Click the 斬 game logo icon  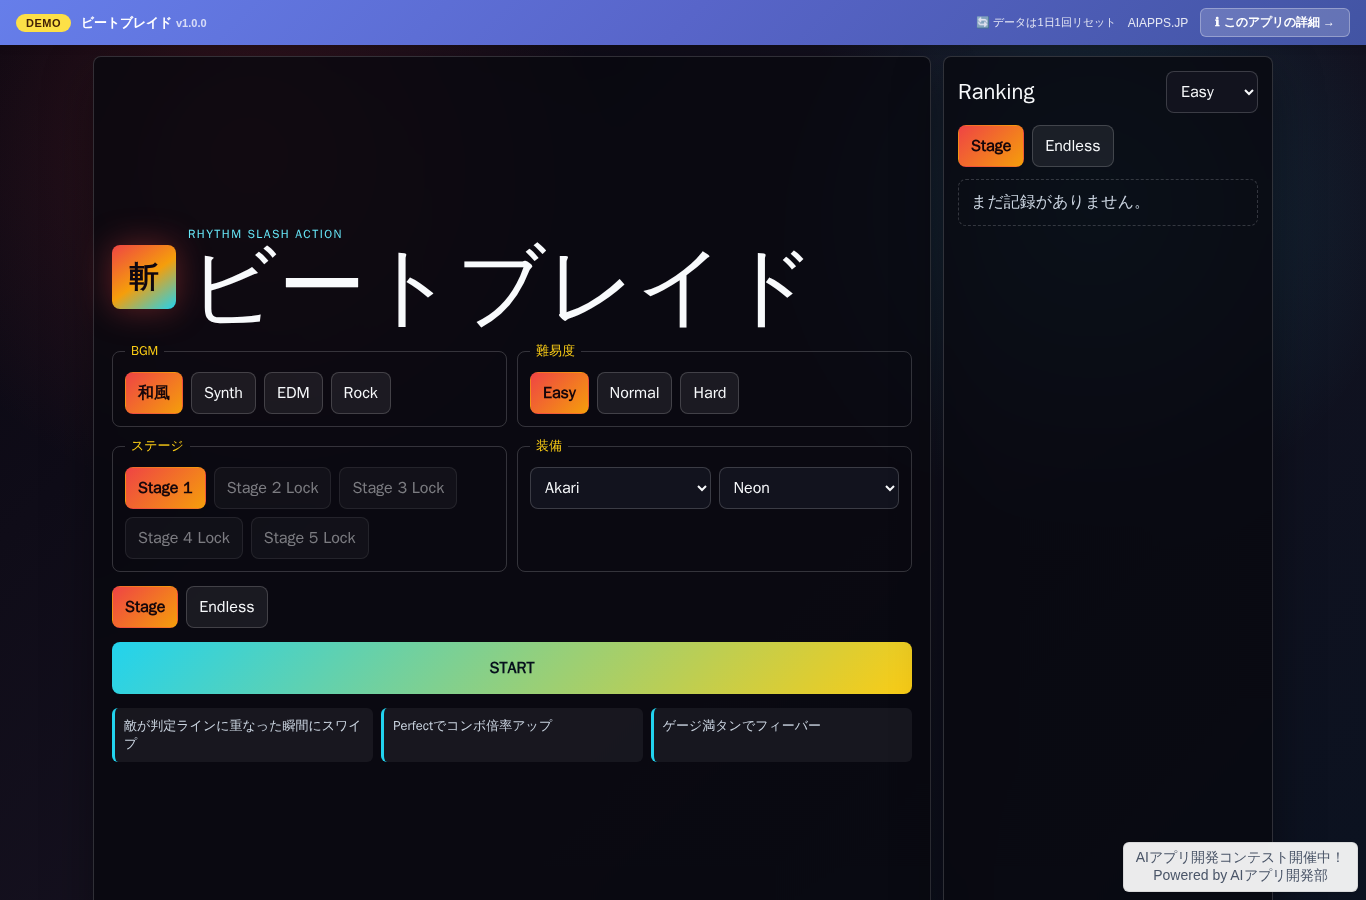[144, 277]
